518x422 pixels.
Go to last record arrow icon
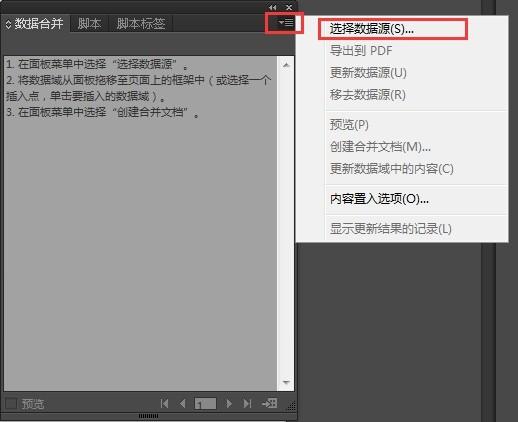click(x=247, y=404)
